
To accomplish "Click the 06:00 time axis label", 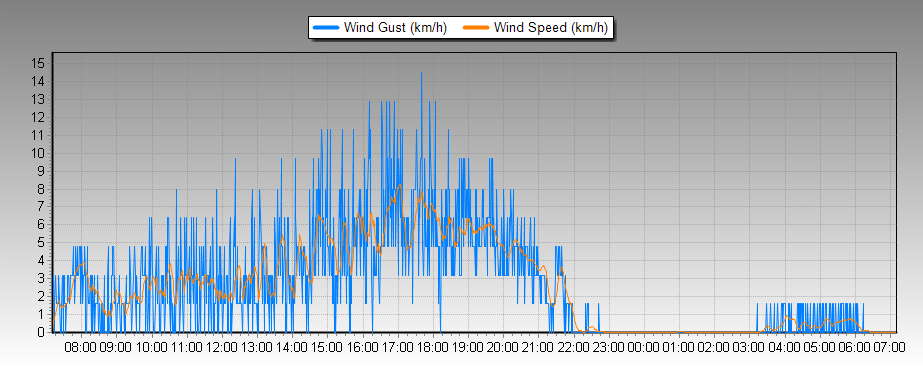I will pos(854,347).
